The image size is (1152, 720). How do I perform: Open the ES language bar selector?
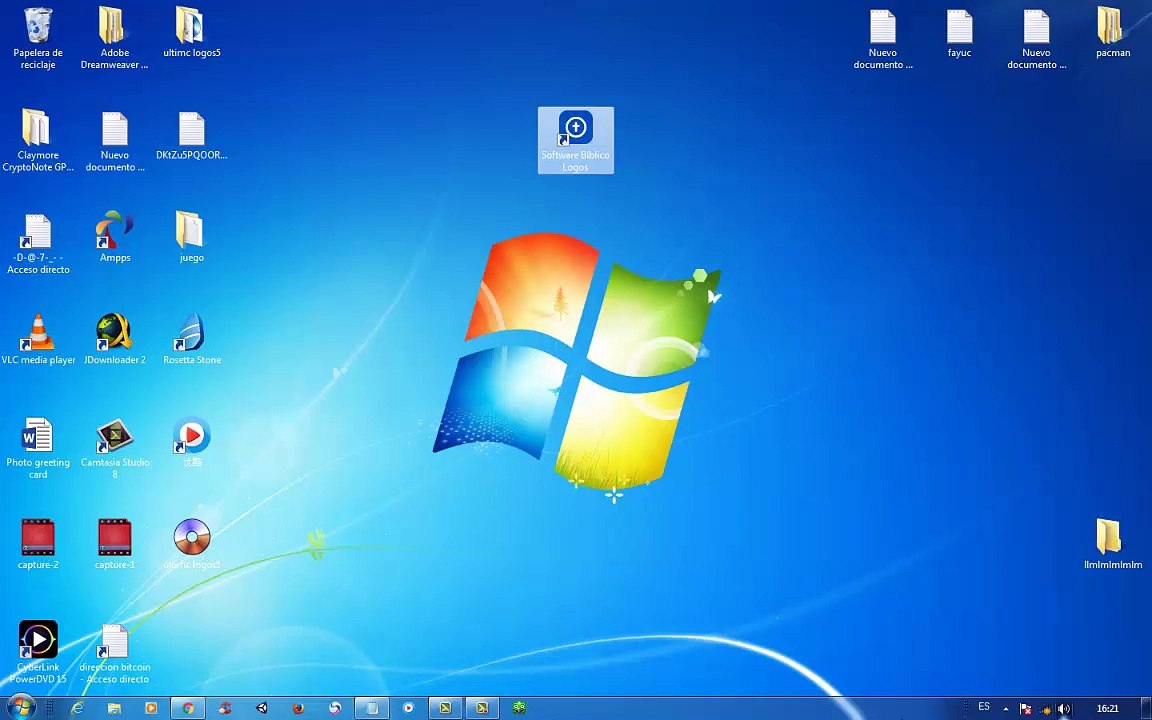point(984,707)
